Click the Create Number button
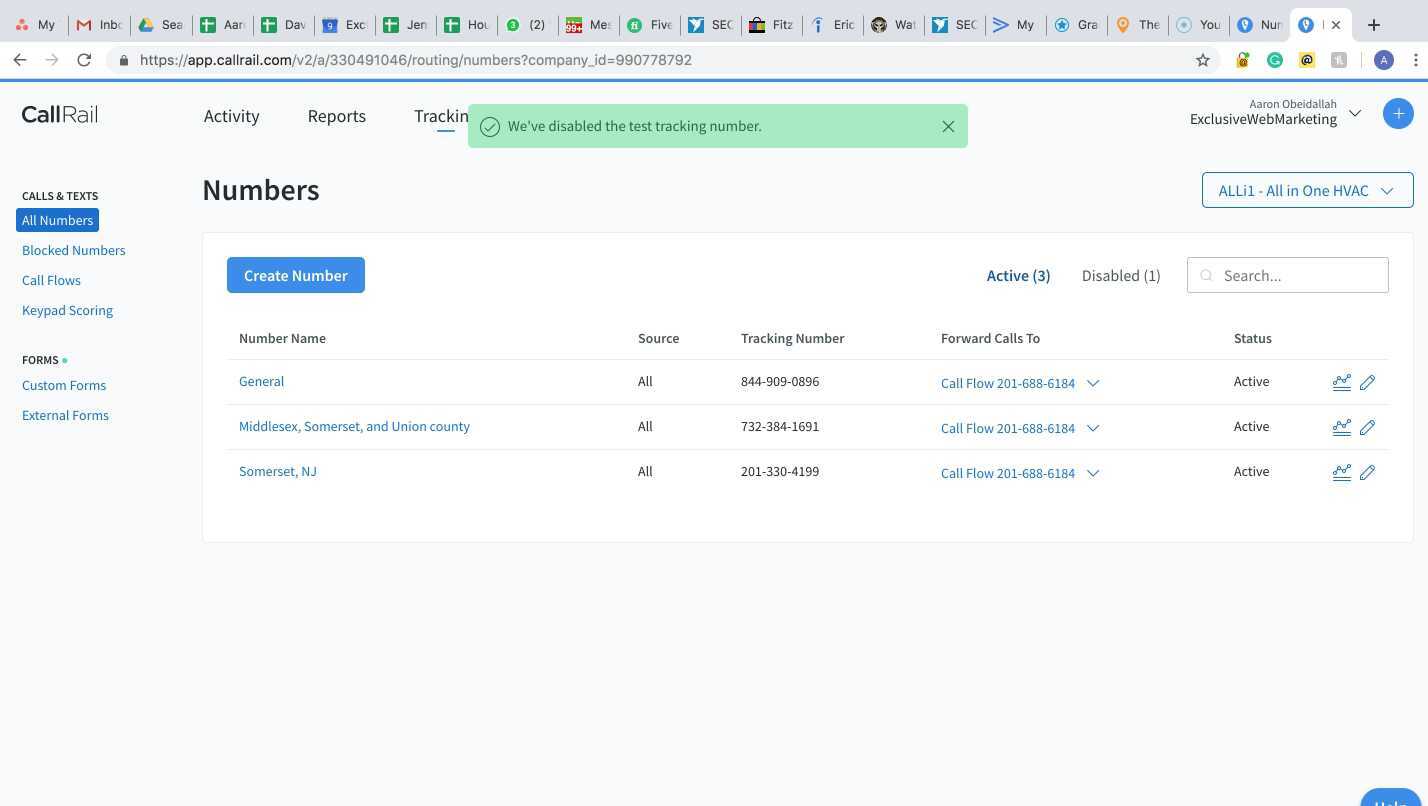 pos(295,275)
